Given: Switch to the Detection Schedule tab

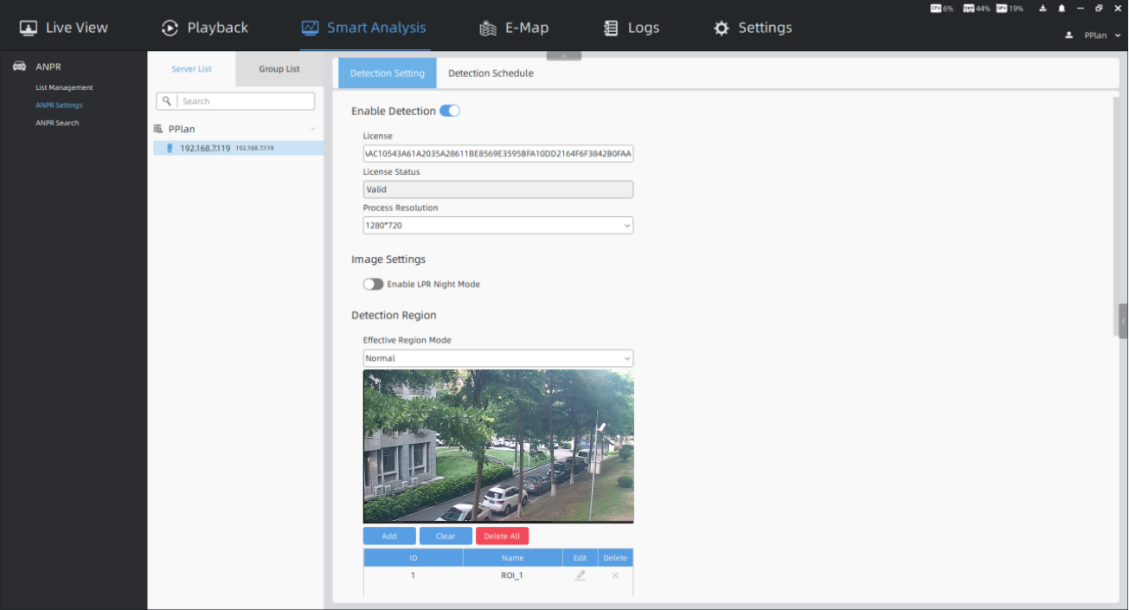Looking at the screenshot, I should [490, 73].
